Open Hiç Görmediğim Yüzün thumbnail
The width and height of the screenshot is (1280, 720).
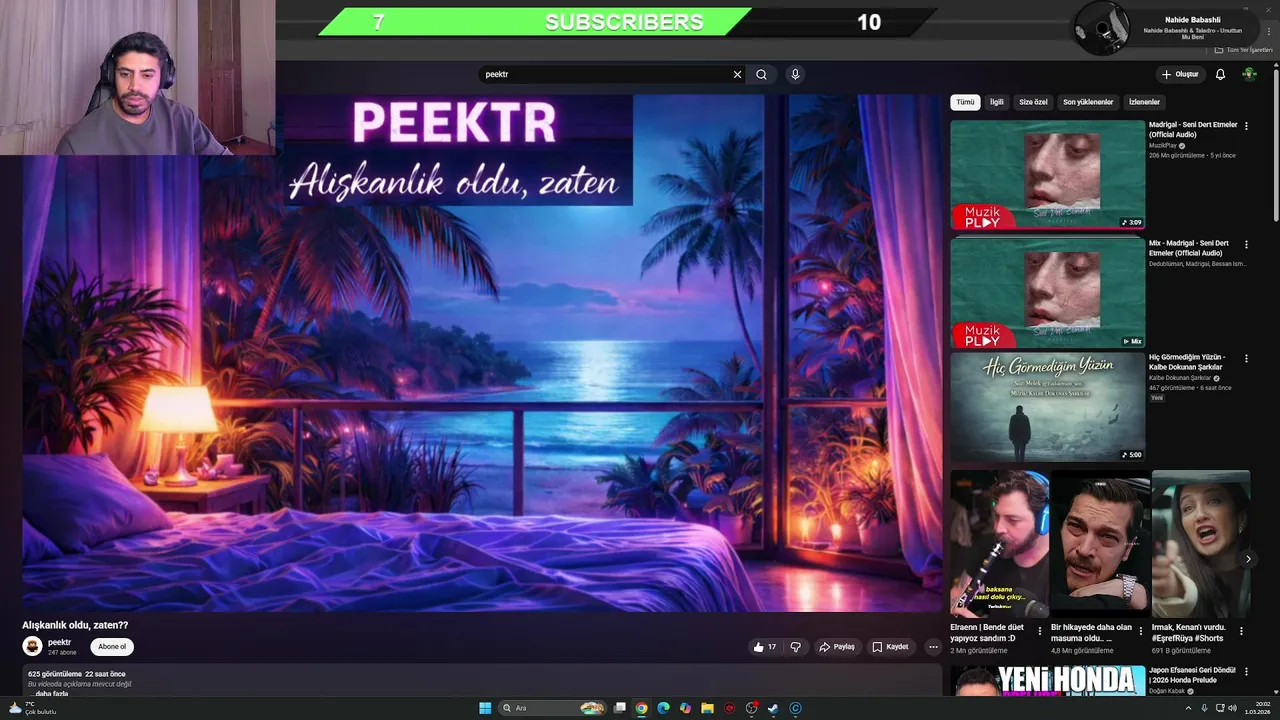click(x=1047, y=406)
